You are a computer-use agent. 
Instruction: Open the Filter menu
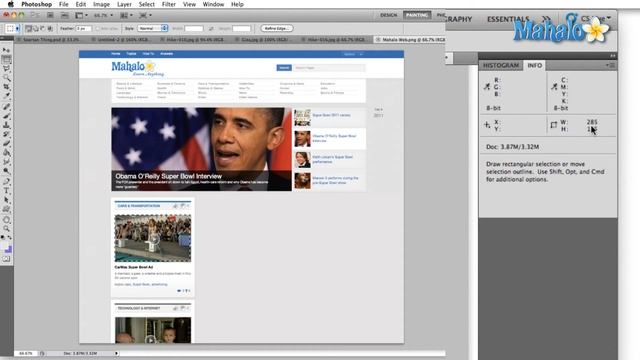pyautogui.click(x=169, y=4)
